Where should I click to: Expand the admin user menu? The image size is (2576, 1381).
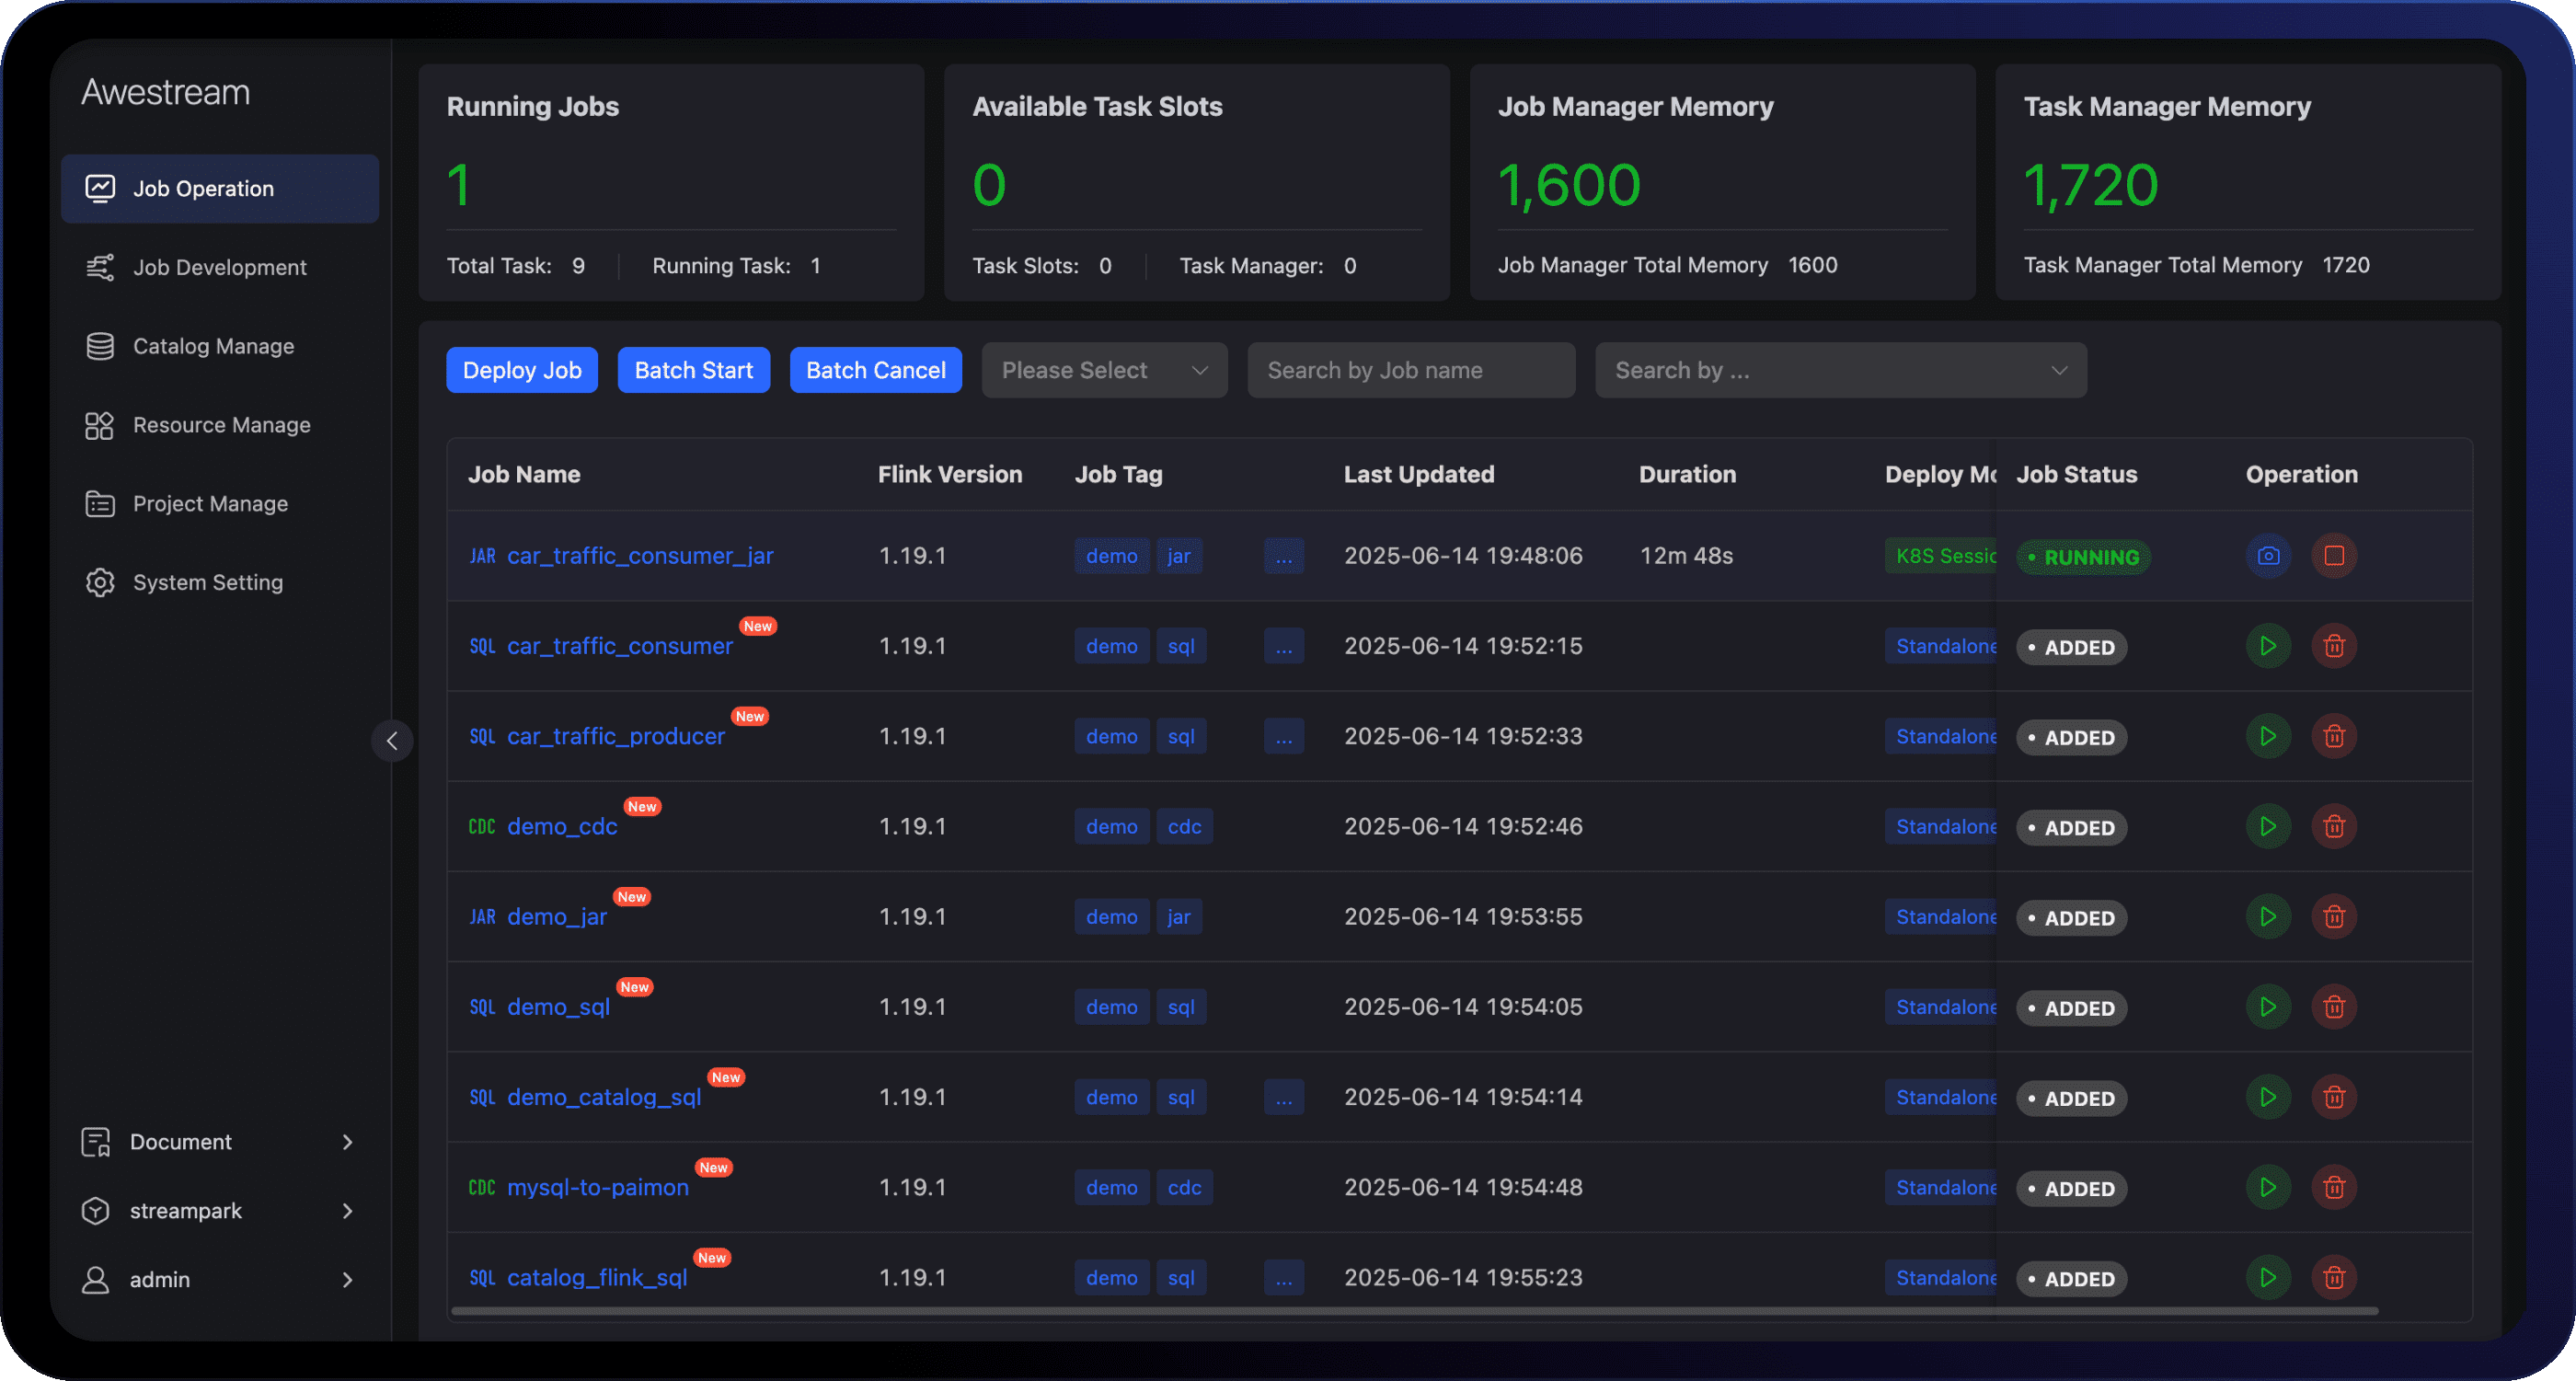218,1279
